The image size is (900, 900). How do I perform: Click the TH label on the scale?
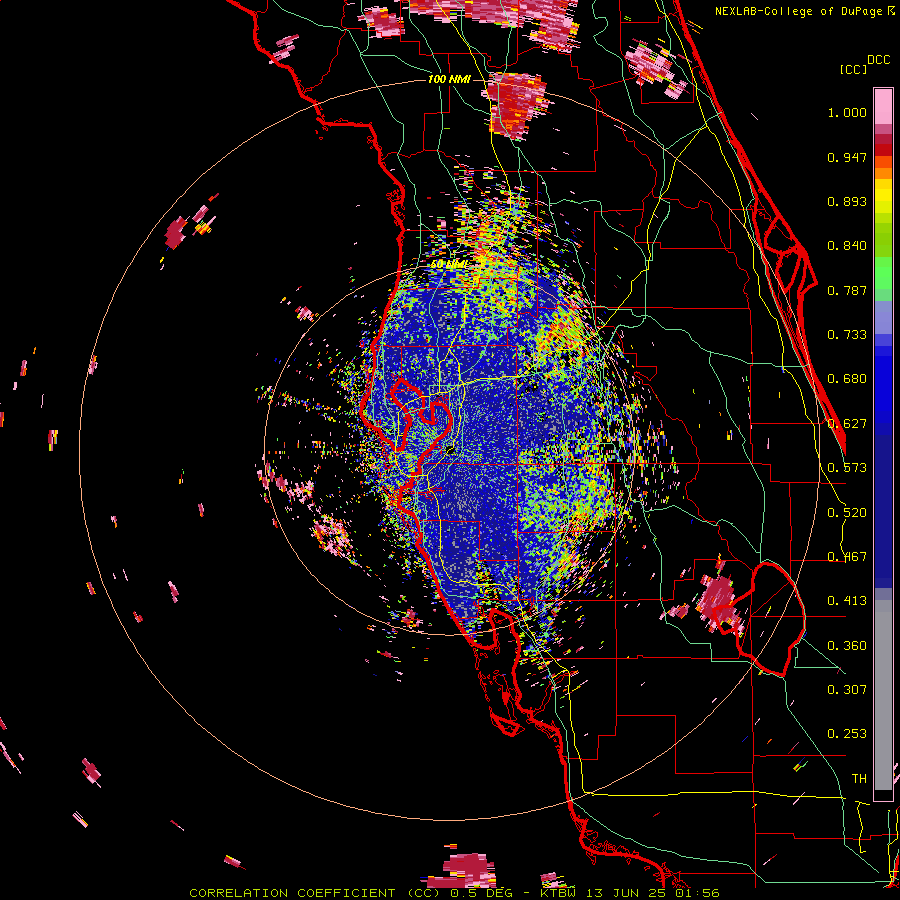859,779
